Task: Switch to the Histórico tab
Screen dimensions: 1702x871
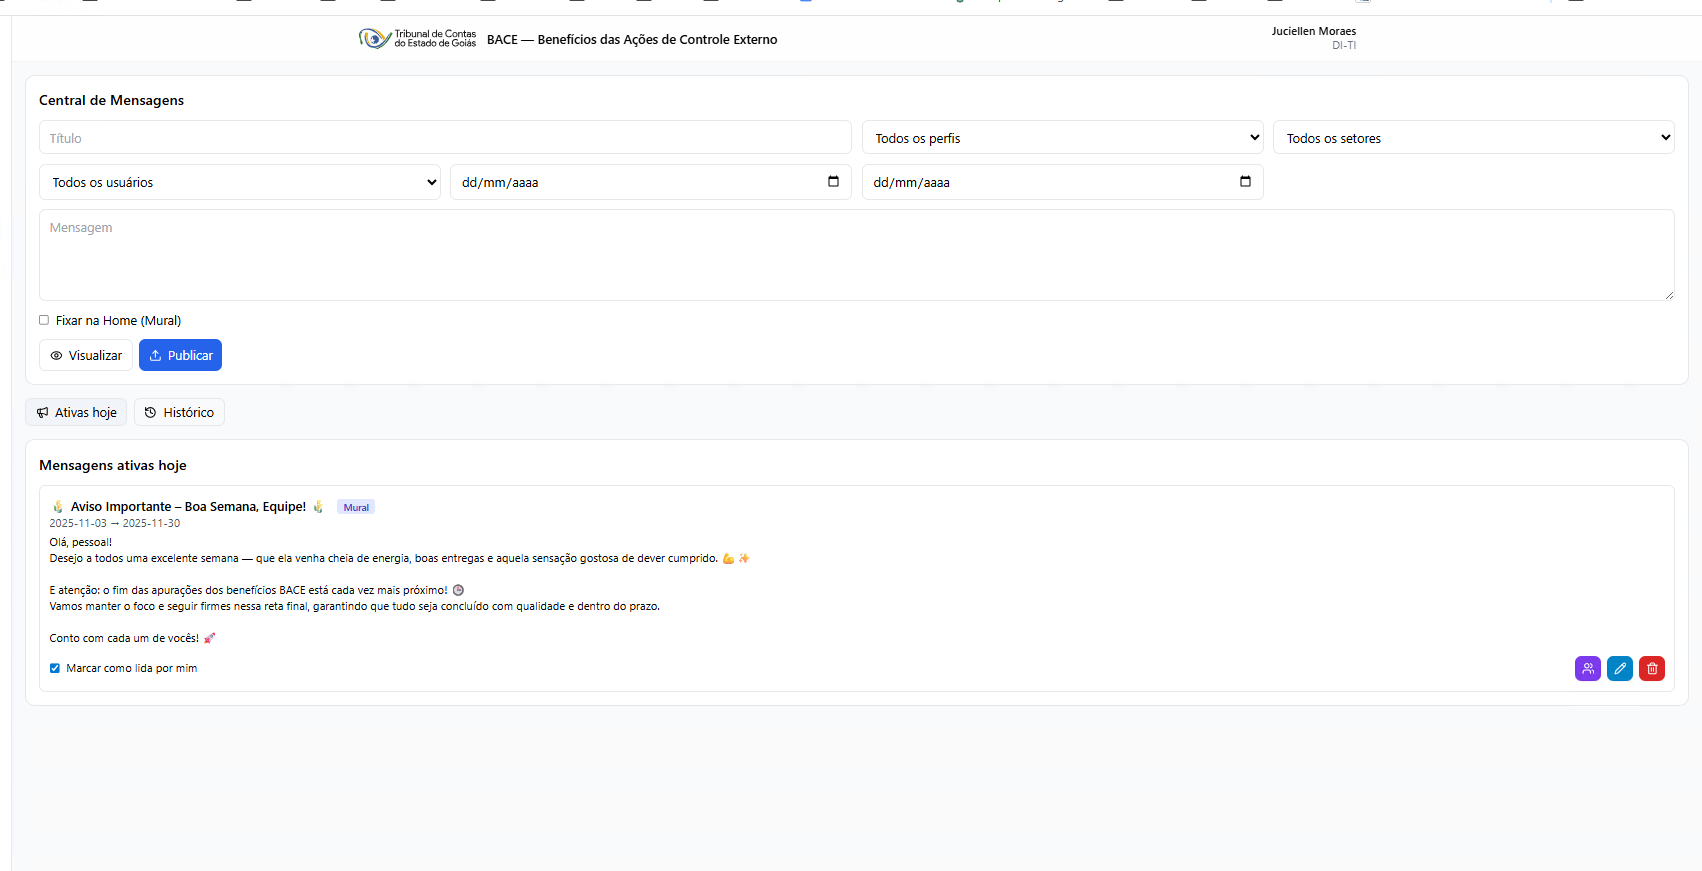Action: pos(179,412)
